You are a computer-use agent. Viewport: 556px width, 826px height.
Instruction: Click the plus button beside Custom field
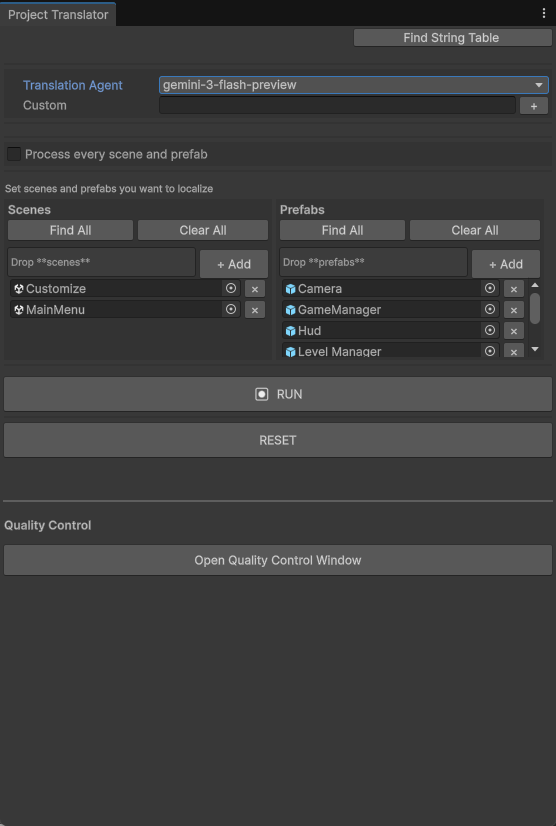tap(534, 106)
